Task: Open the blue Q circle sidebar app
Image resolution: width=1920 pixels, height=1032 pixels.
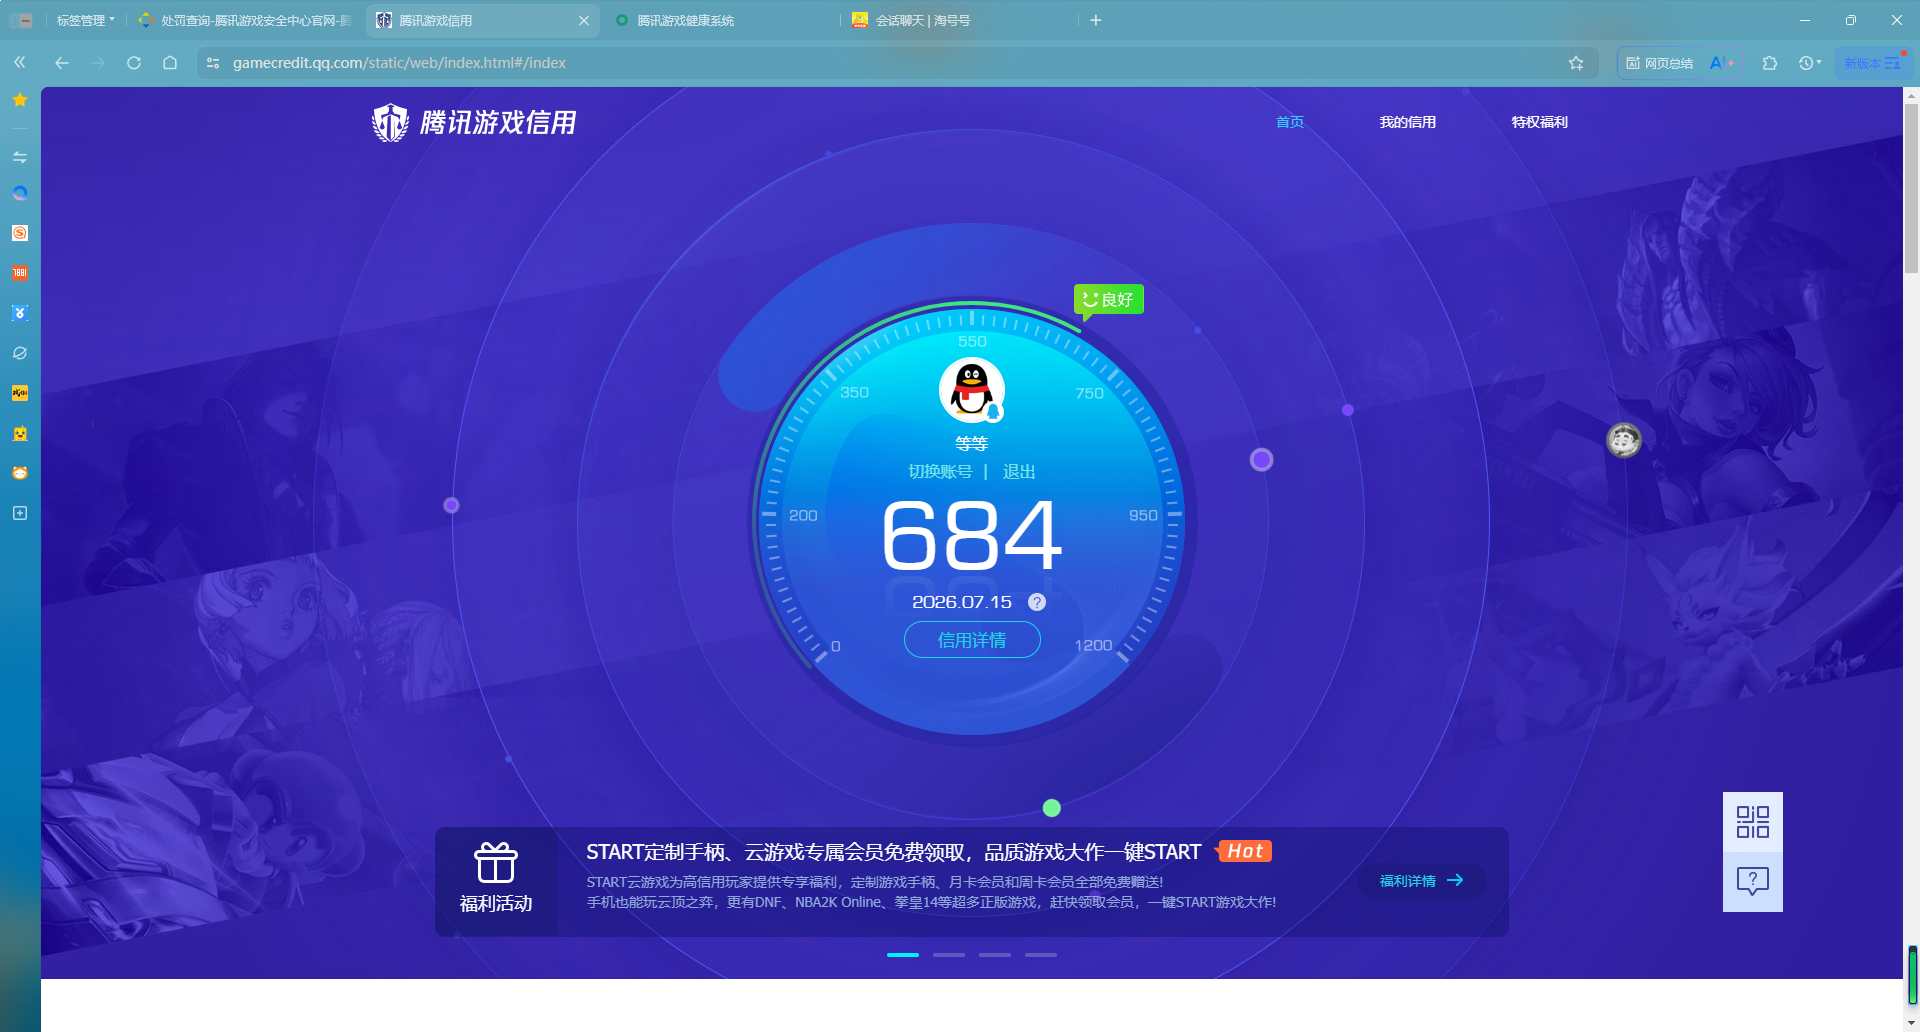Action: pyautogui.click(x=20, y=193)
